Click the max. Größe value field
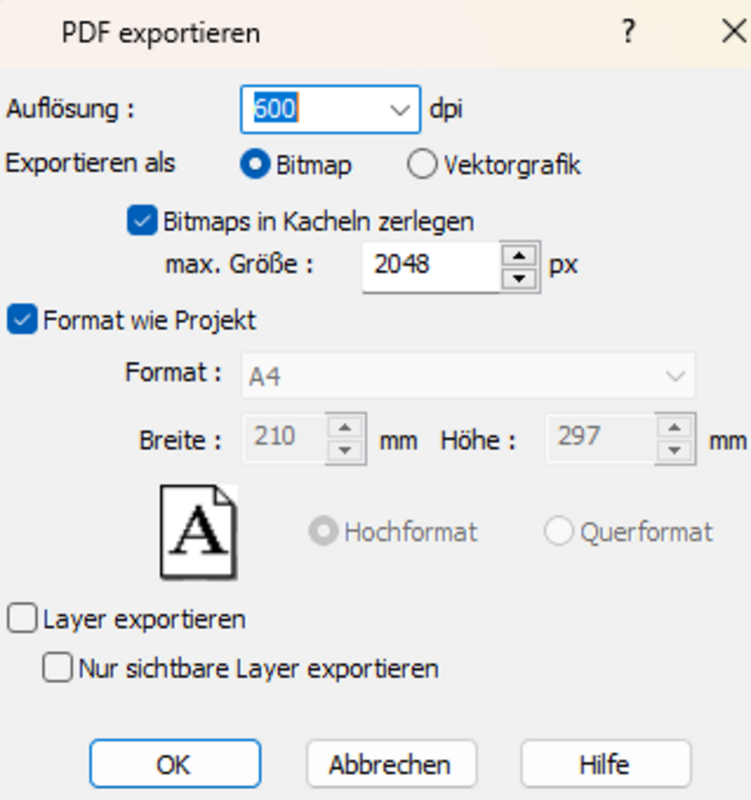Screen dimensions: 751x800 click(430, 265)
